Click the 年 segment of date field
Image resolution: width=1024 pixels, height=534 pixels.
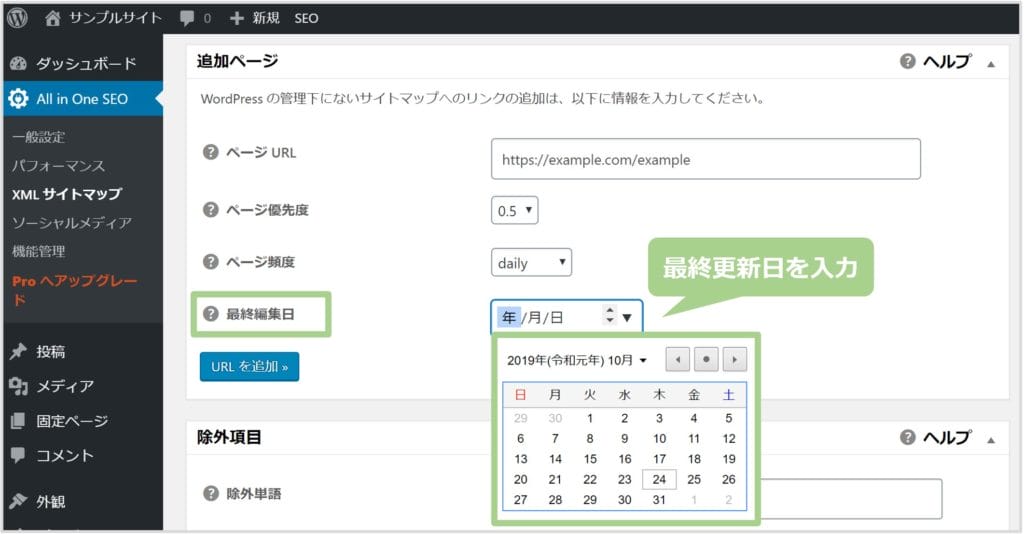pyautogui.click(x=509, y=318)
